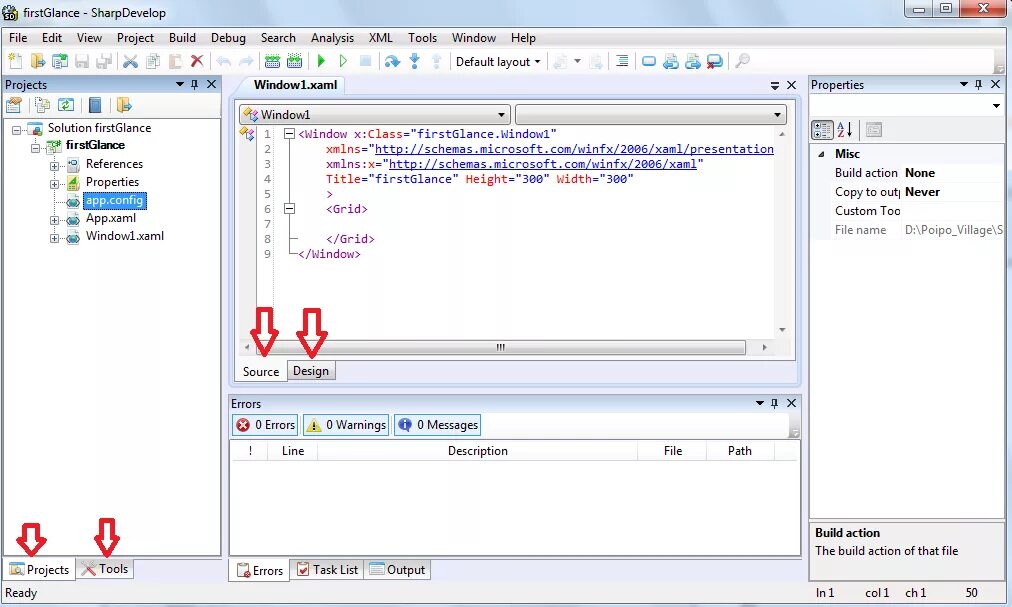
Task: Click the Stop execution square icon
Action: (365, 61)
